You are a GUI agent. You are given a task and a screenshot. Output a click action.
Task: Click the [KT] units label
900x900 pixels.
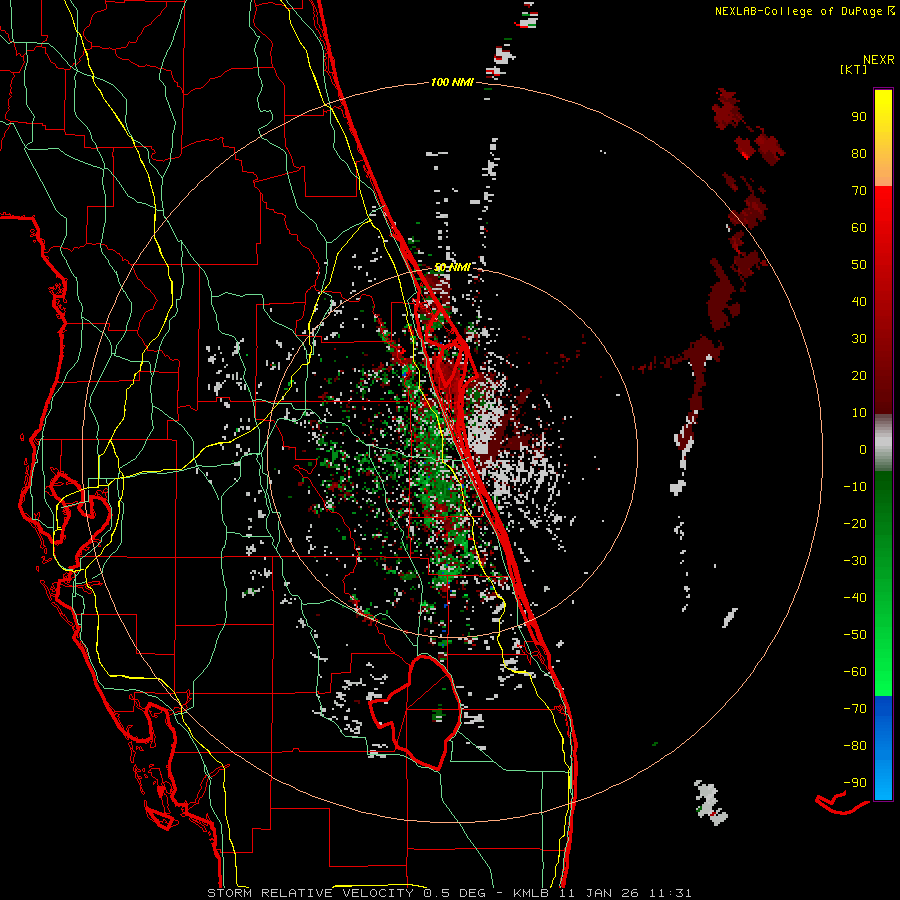coord(853,69)
